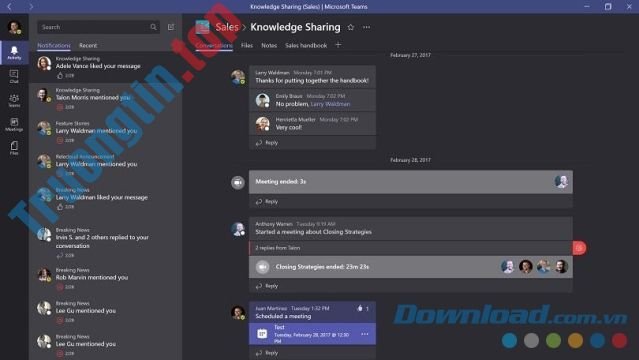The width and height of the screenshot is (639, 360).
Task: Click the Meeting ended video icon
Action: click(x=238, y=182)
